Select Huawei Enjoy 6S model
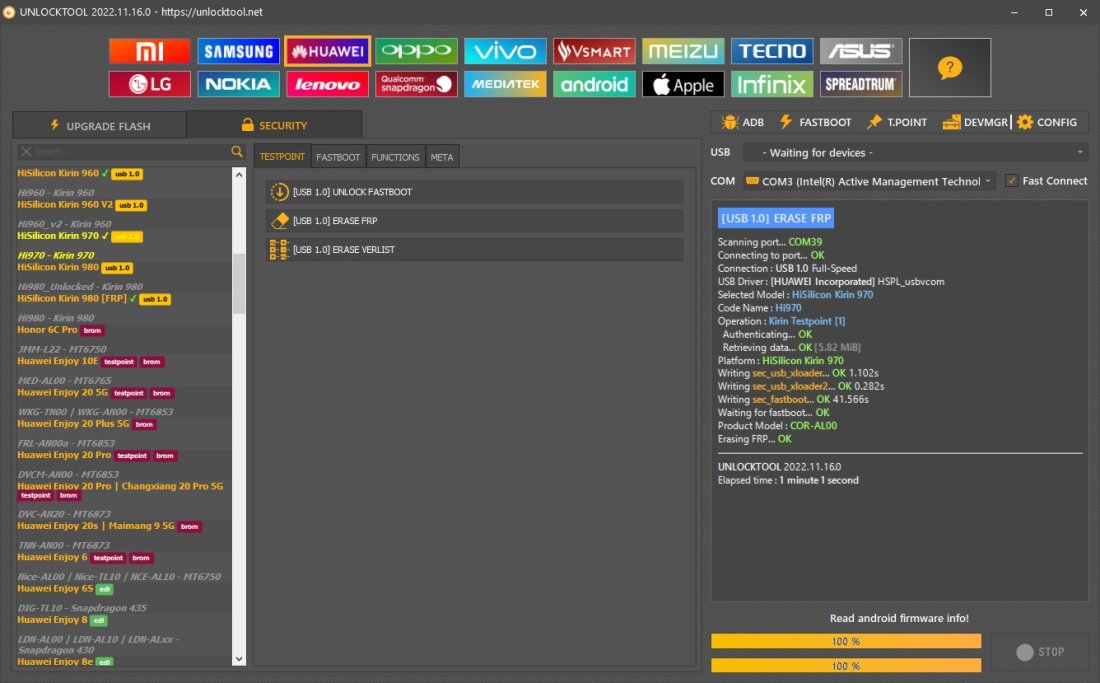This screenshot has width=1100, height=683. [x=55, y=588]
